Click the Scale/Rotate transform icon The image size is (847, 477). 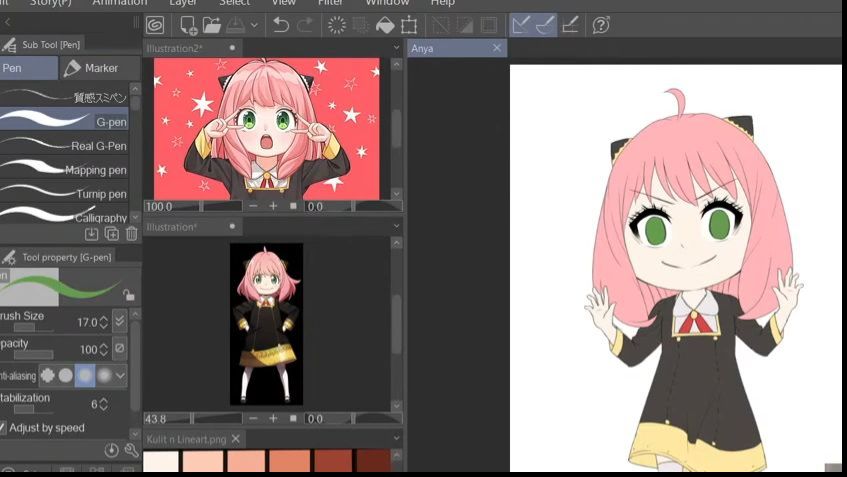click(409, 25)
